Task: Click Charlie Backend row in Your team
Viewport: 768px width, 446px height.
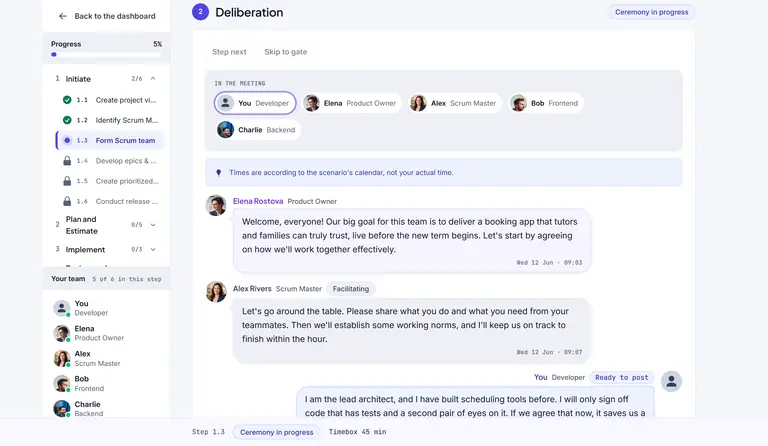Action: [106, 408]
